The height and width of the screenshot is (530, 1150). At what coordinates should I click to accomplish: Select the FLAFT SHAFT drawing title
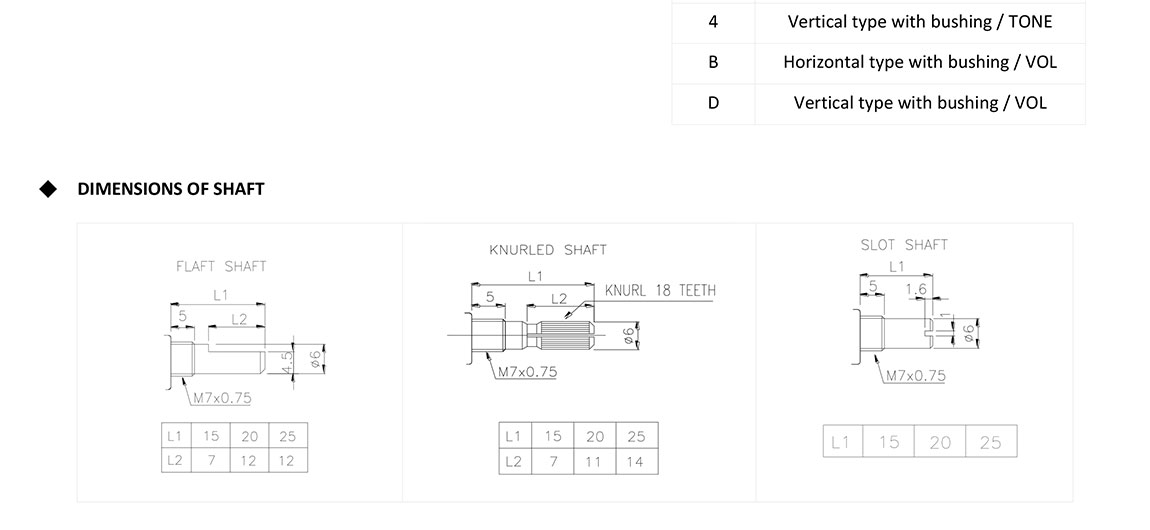(221, 266)
